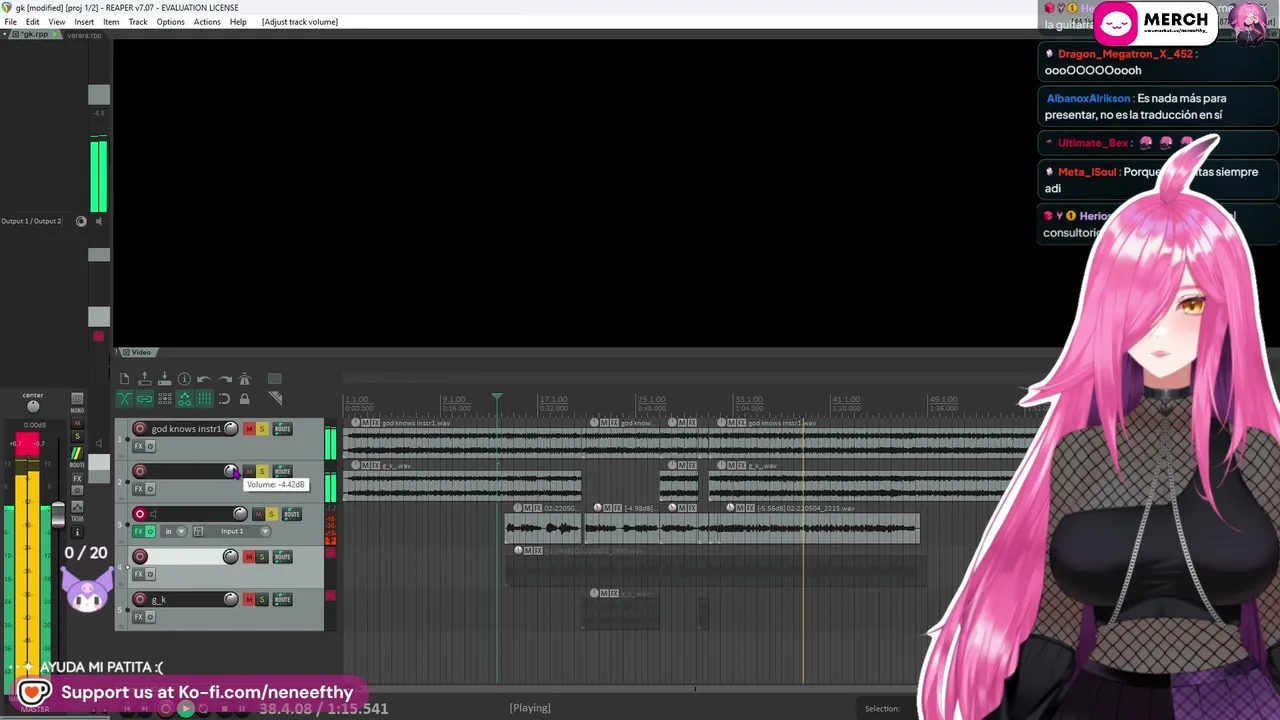Solo the g_k track
This screenshot has height=720, width=1280.
click(x=262, y=599)
